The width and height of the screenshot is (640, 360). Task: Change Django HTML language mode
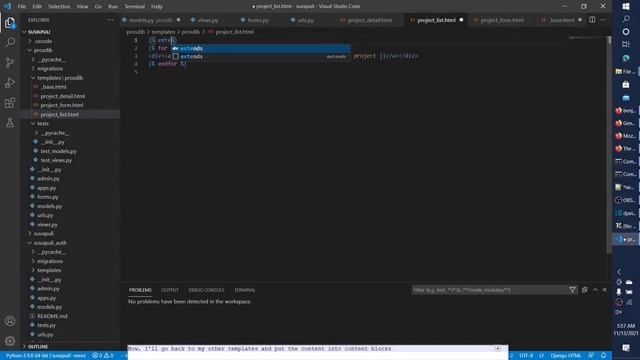pos(566,356)
